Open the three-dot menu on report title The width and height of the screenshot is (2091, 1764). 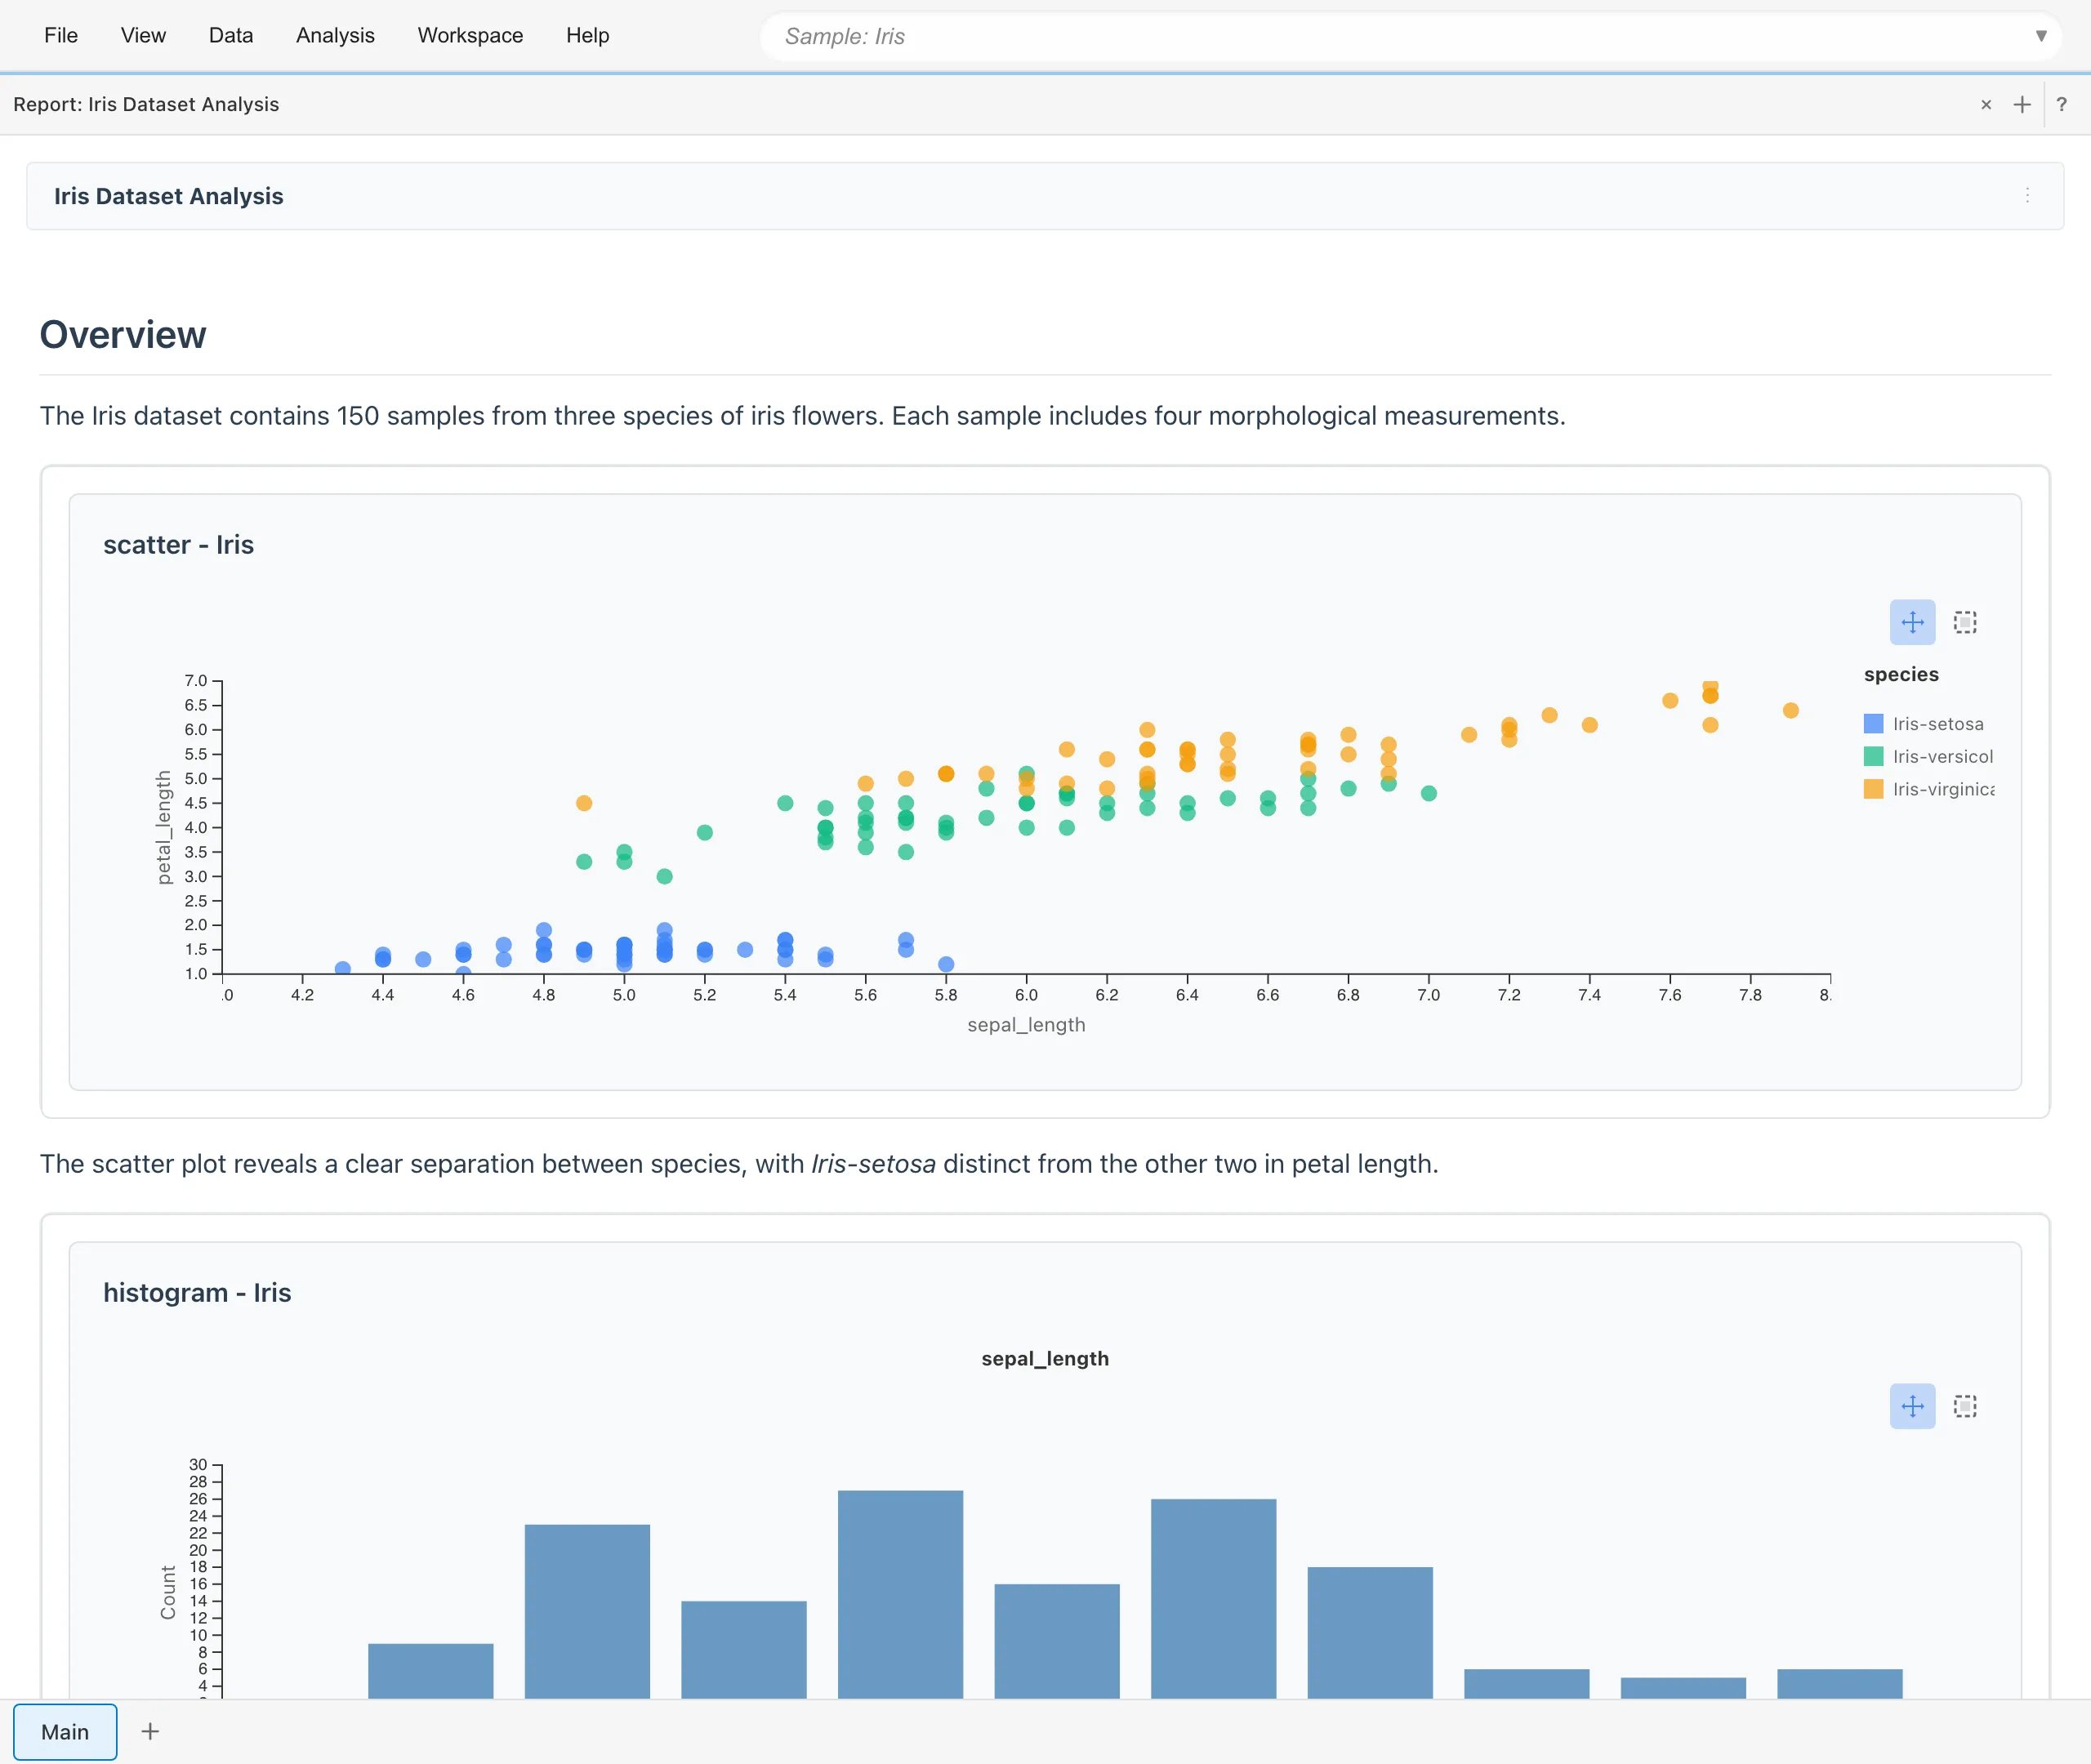(2026, 196)
